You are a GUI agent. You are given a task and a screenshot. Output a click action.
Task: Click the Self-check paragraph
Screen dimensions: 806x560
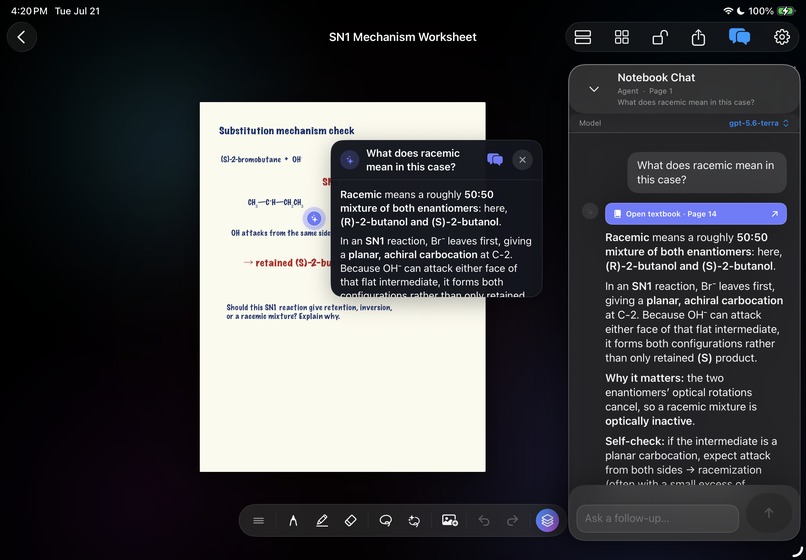[691, 462]
